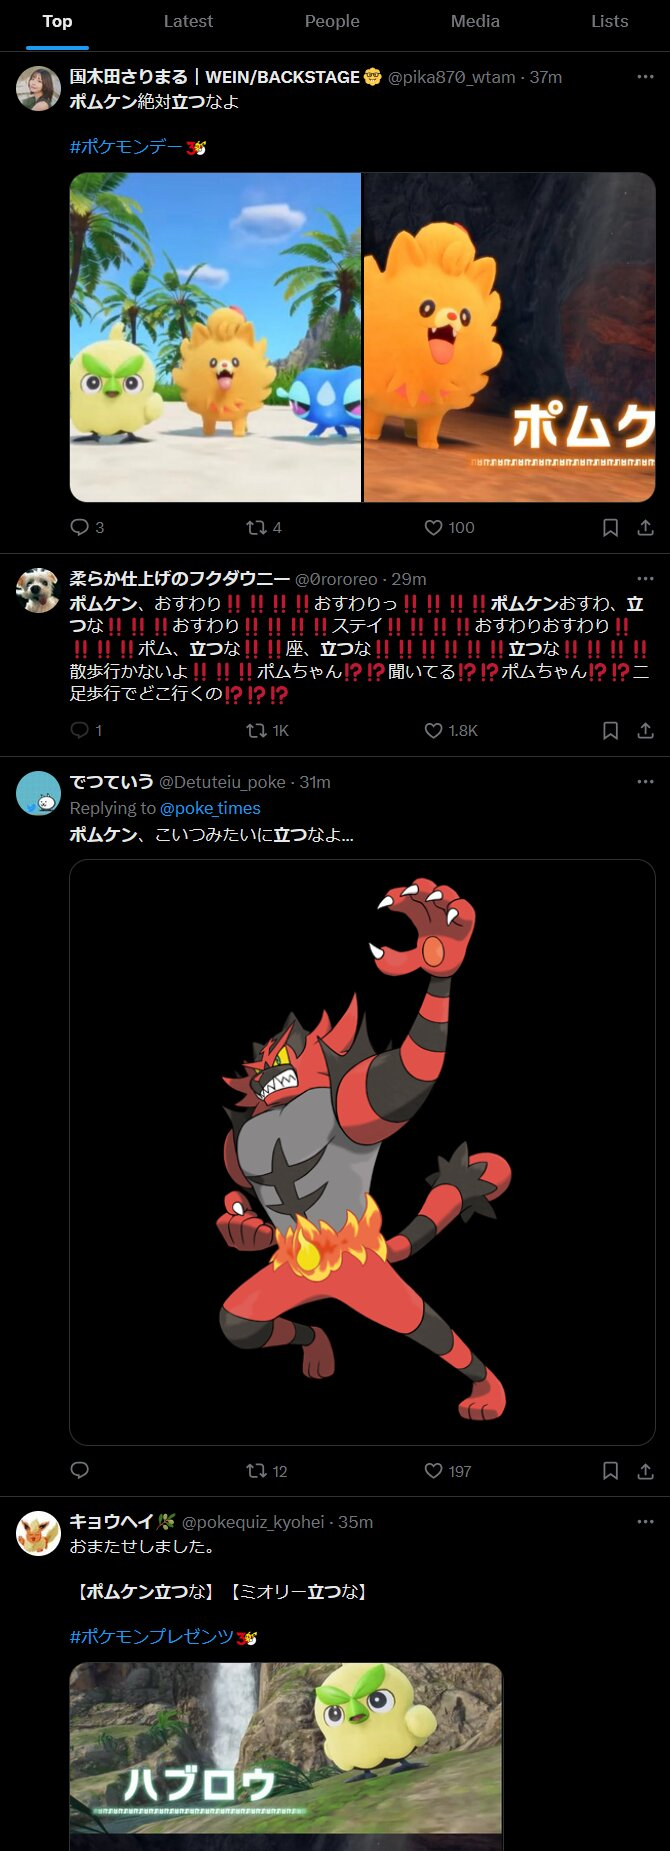Image resolution: width=670 pixels, height=1851 pixels.
Task: Open the #ポケモンデー hashtag link
Action: pos(137,147)
